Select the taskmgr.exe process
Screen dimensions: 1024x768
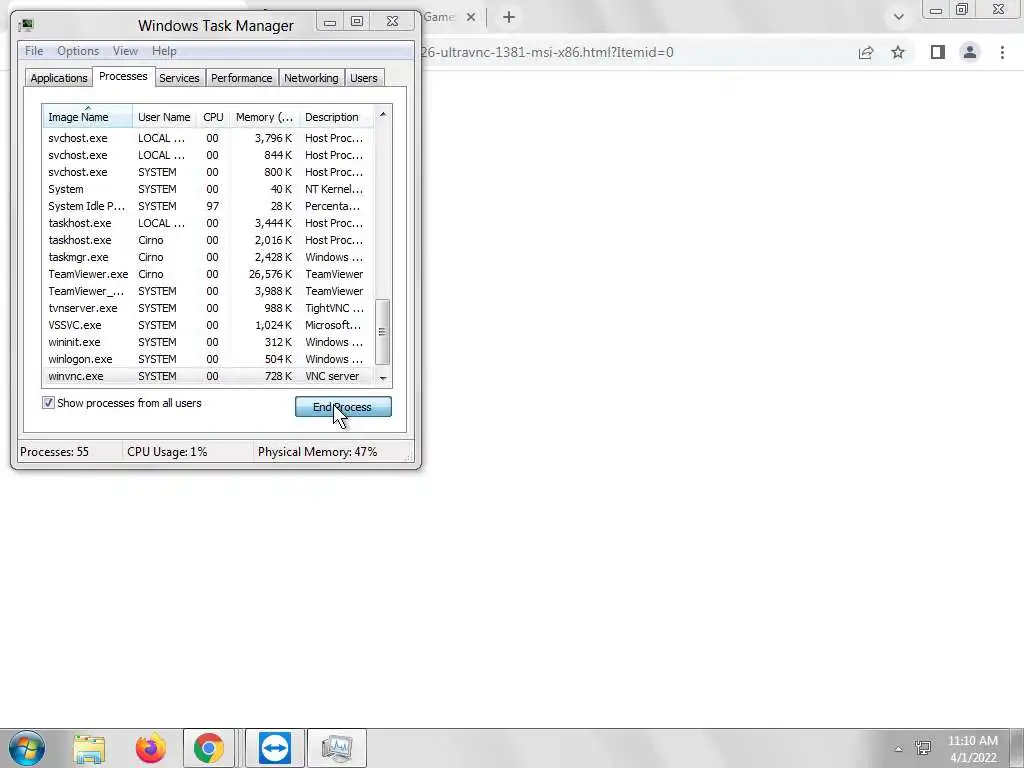point(208,257)
